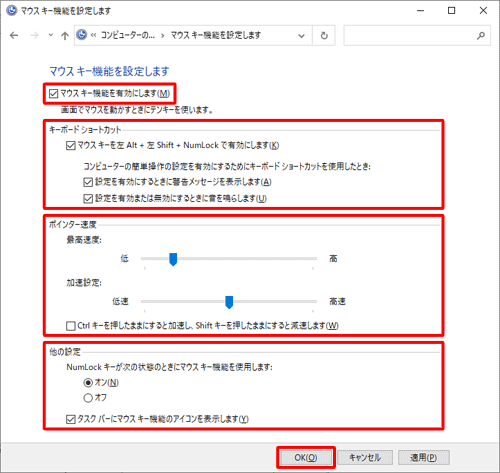Click the キャンセル button
500x473 pixels.
(x=365, y=458)
